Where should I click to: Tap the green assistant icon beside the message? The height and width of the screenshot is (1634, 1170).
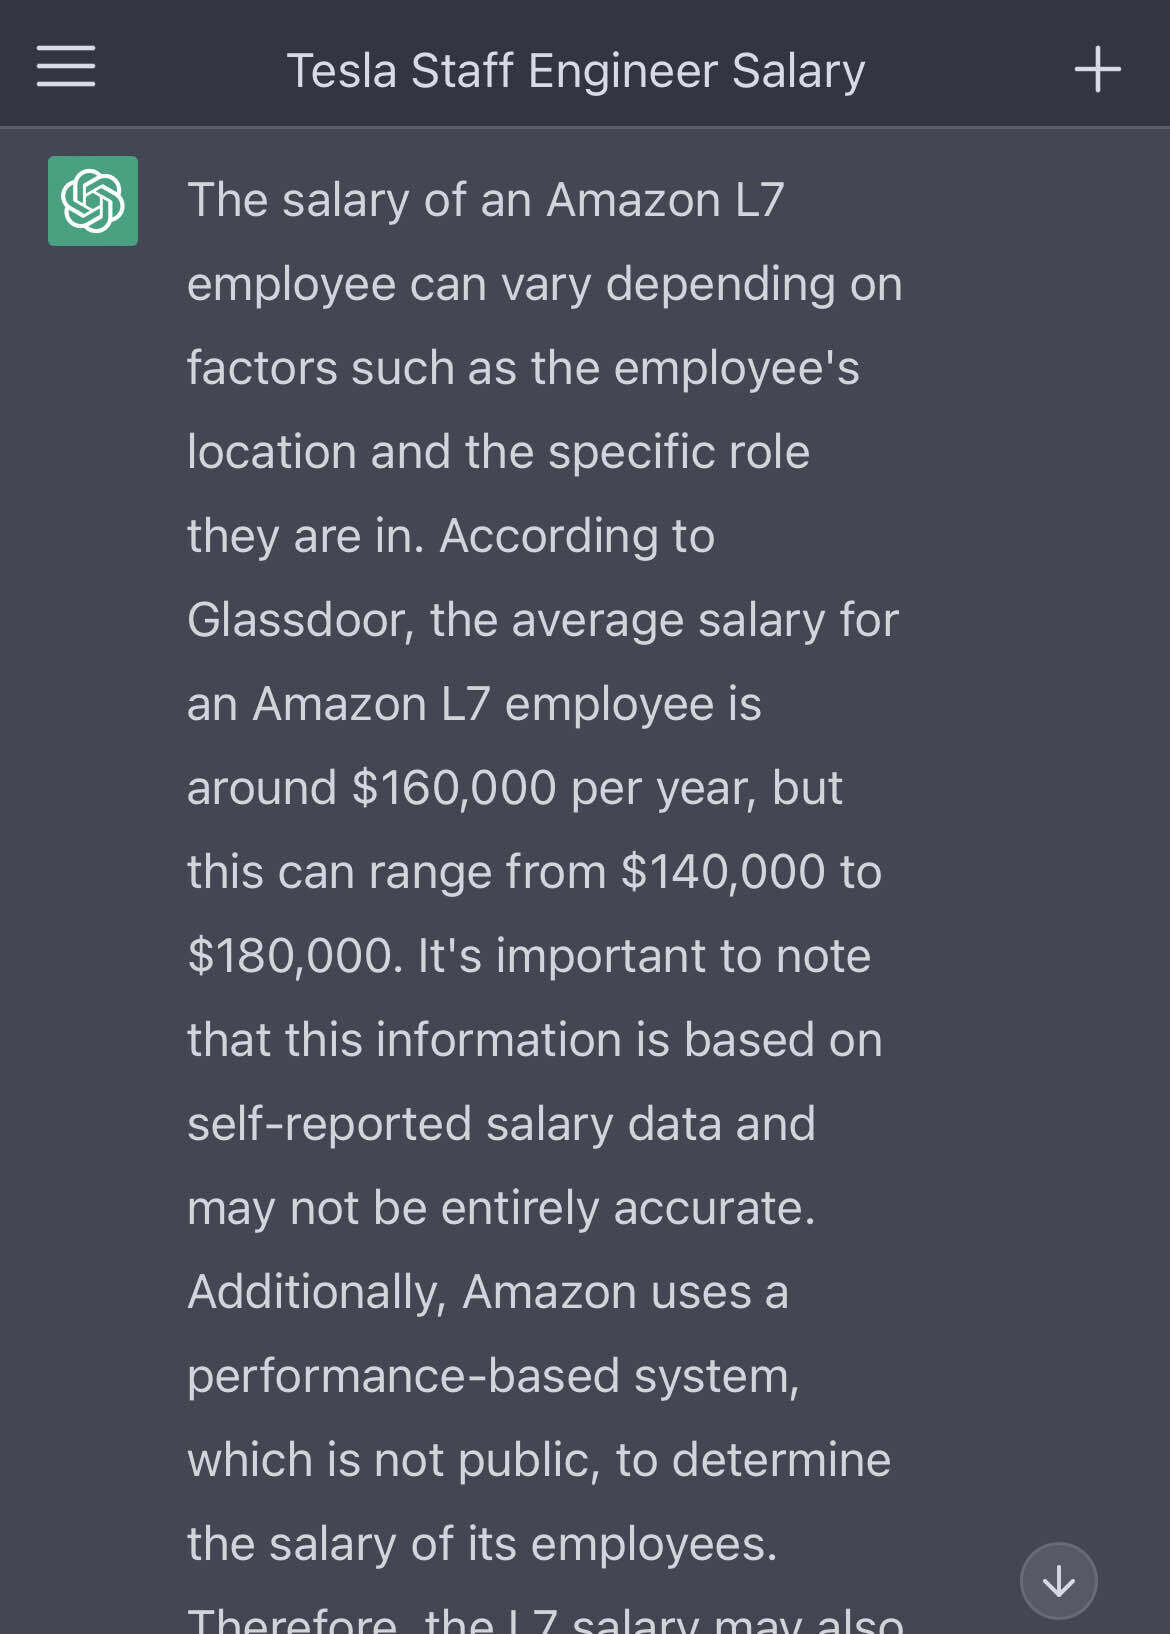pyautogui.click(x=93, y=199)
